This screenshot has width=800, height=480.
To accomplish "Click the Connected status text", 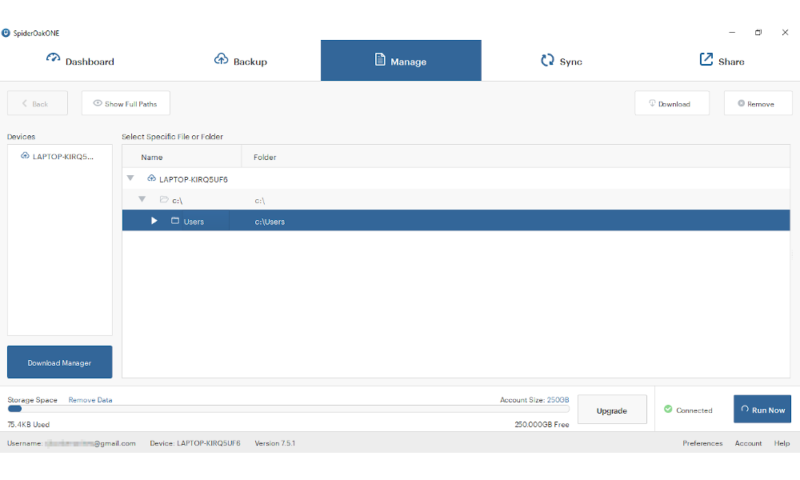I will [x=694, y=410].
